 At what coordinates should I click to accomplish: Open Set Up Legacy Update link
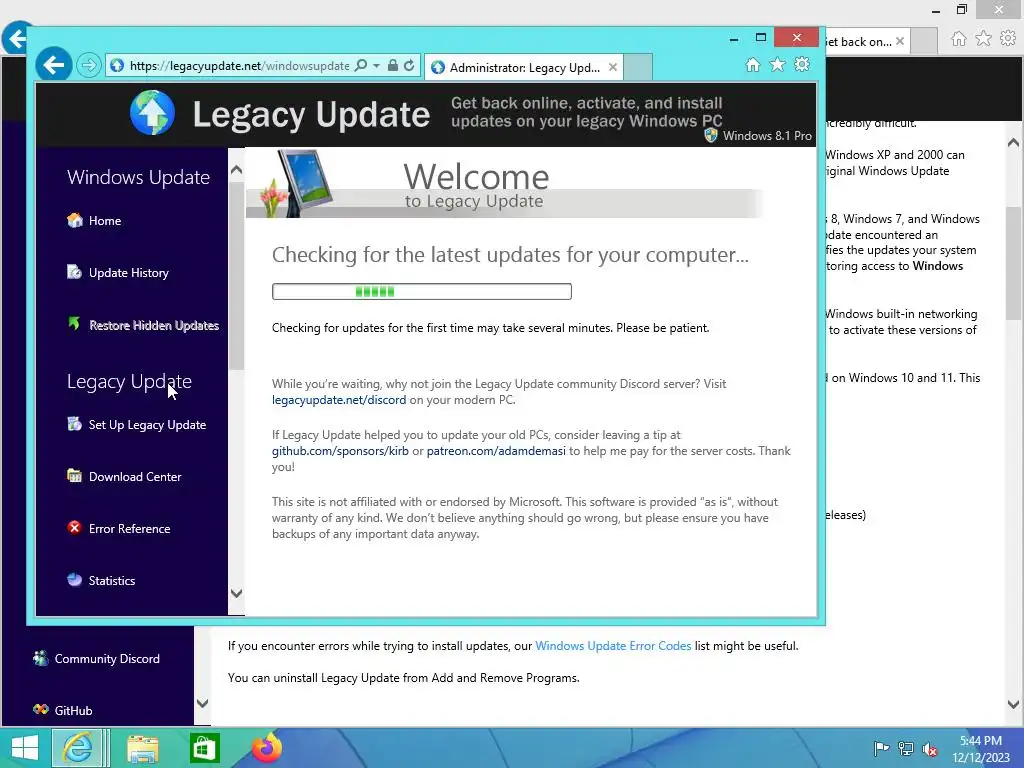coord(148,425)
